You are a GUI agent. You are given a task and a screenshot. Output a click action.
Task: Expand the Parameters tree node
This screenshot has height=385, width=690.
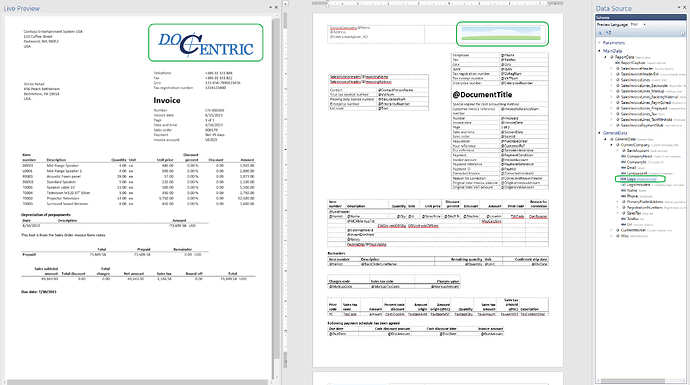[x=599, y=43]
